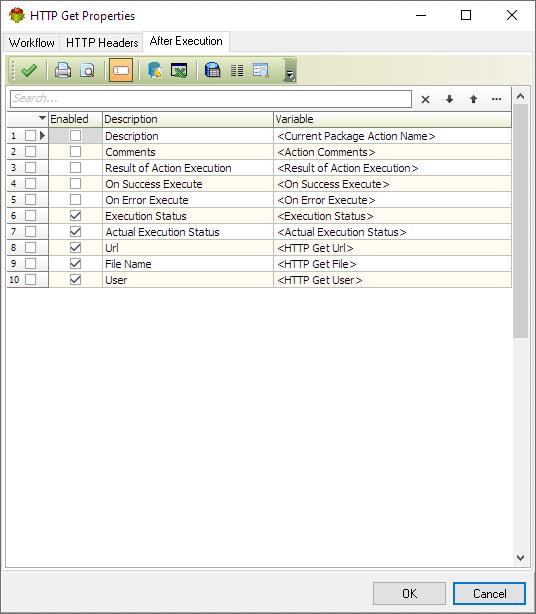Image resolution: width=536 pixels, height=614 pixels.
Task: Enable the On Success Execute checkbox
Action: 75,184
